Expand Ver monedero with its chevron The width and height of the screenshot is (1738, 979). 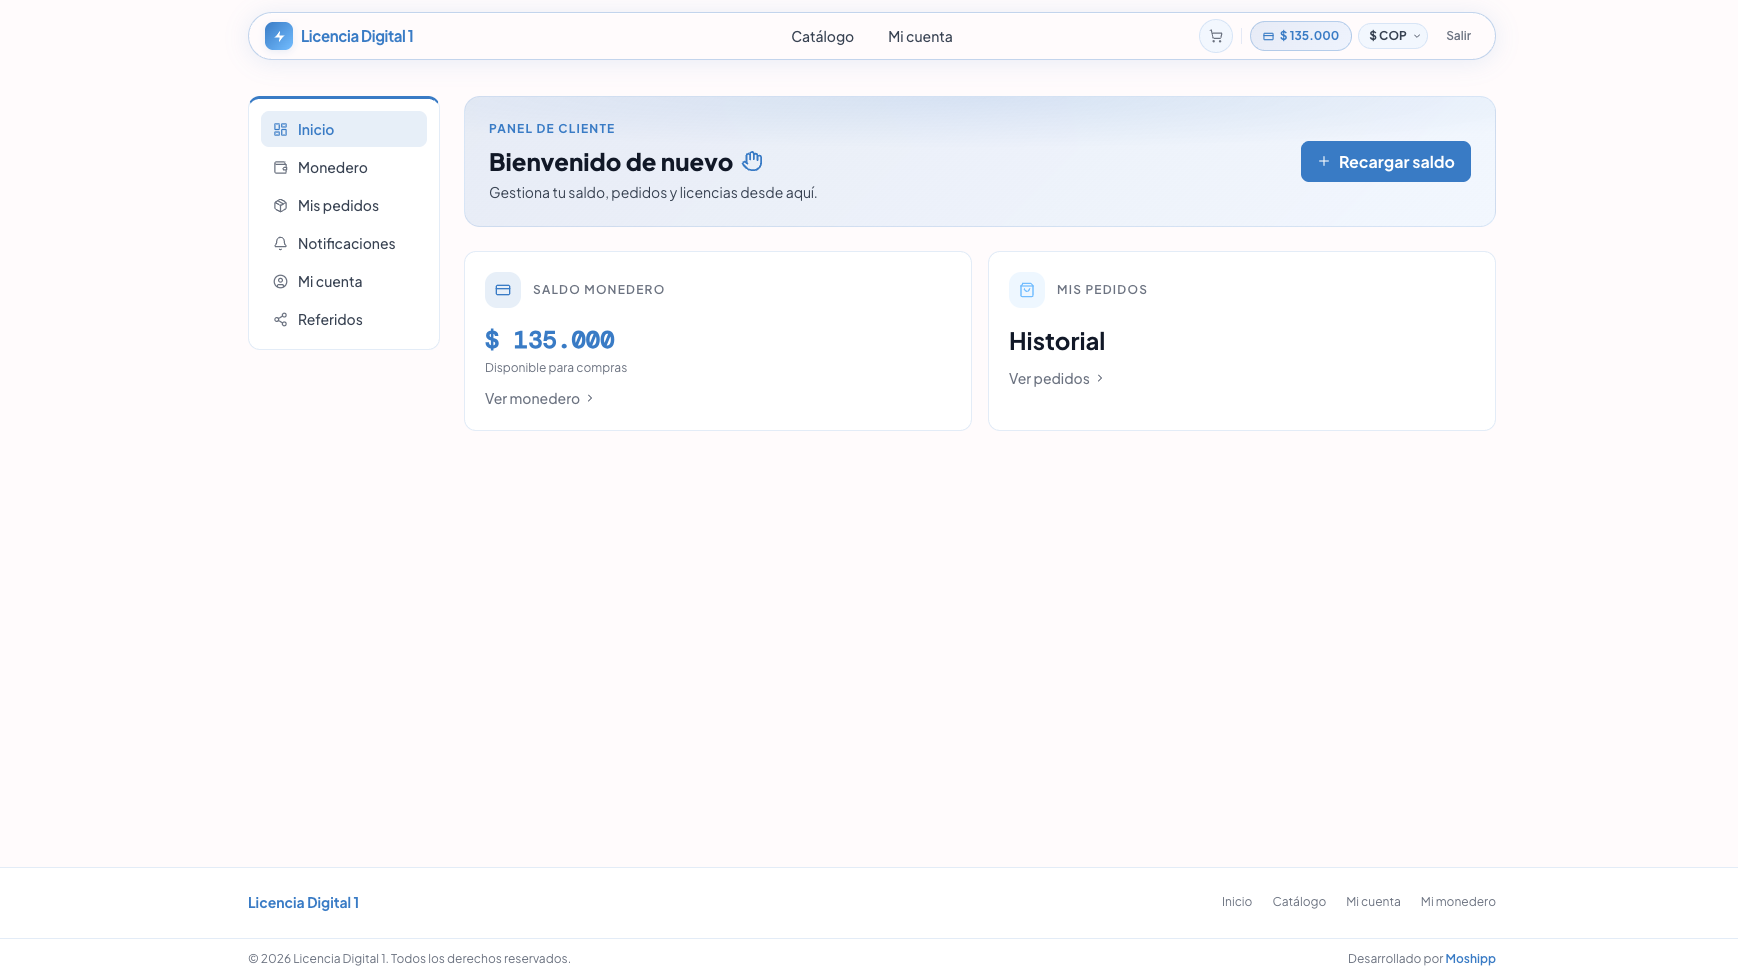[590, 398]
